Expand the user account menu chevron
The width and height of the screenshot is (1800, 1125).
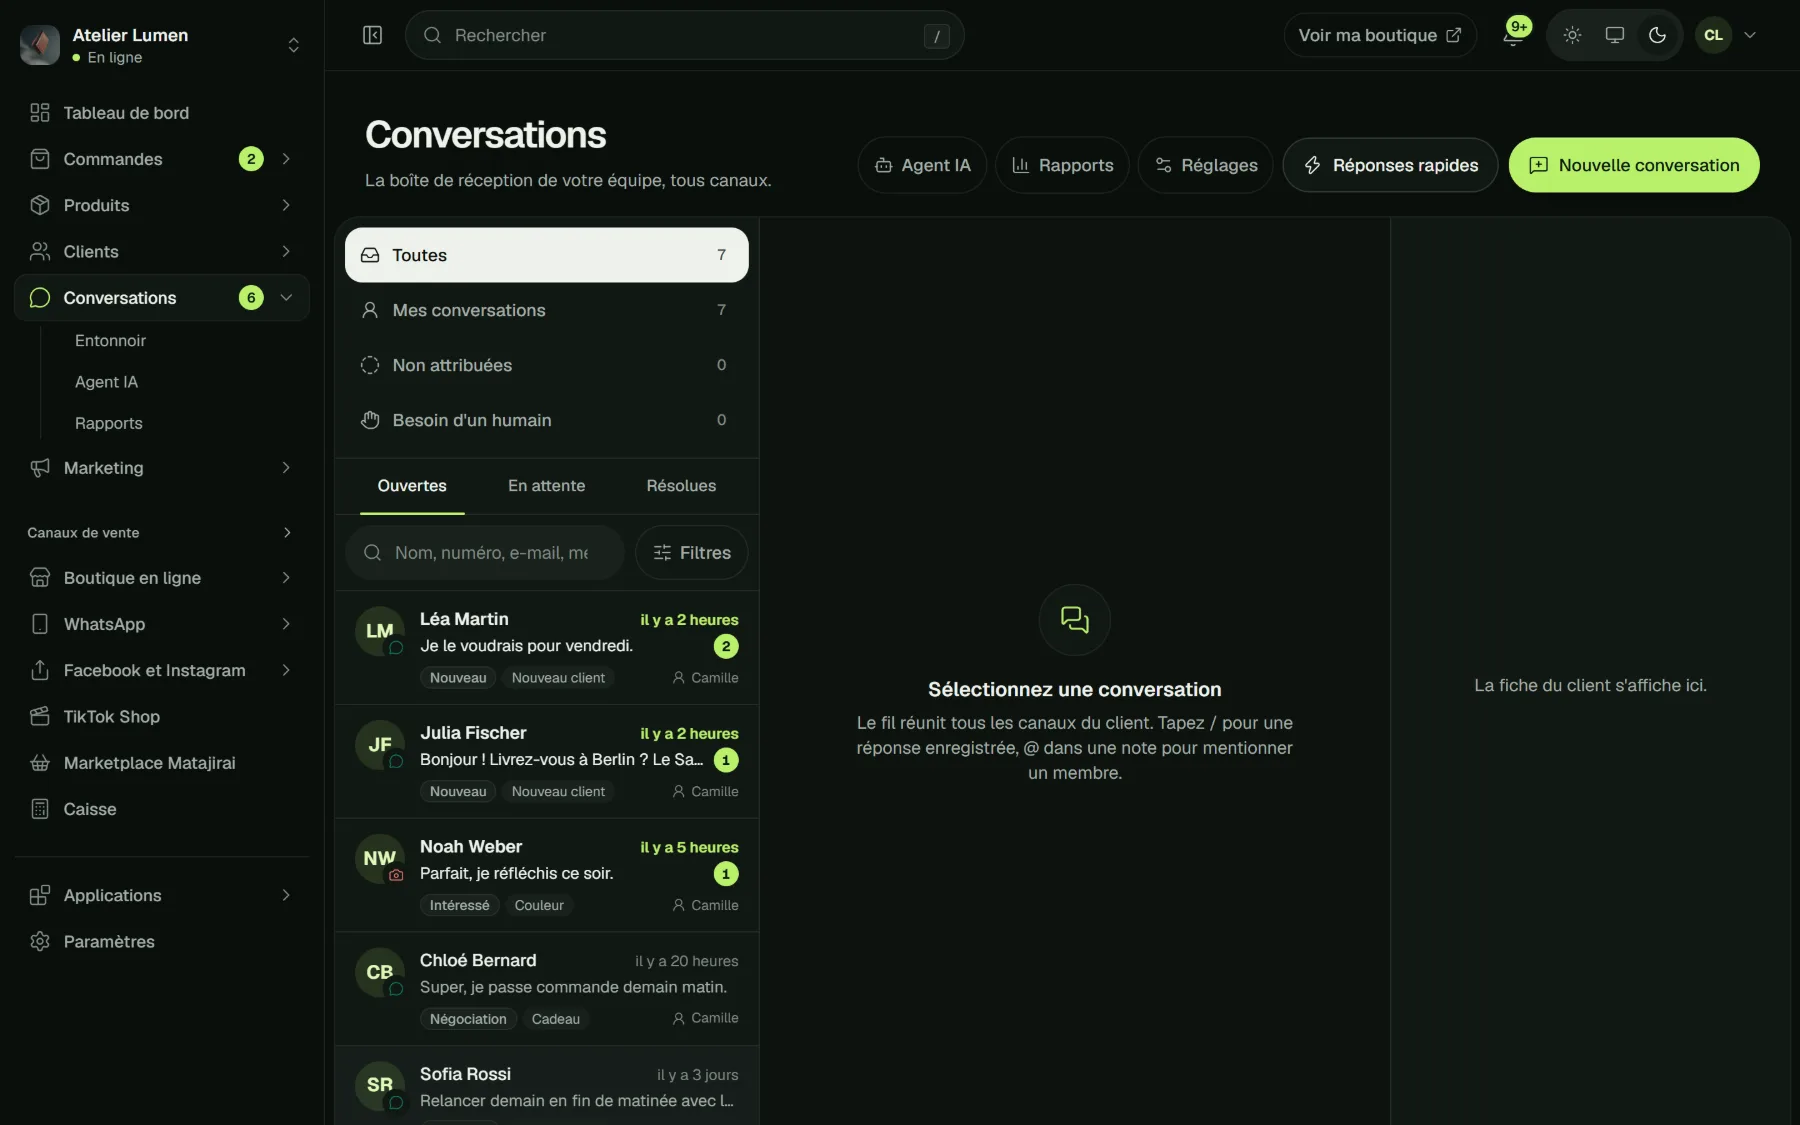pyautogui.click(x=1750, y=35)
